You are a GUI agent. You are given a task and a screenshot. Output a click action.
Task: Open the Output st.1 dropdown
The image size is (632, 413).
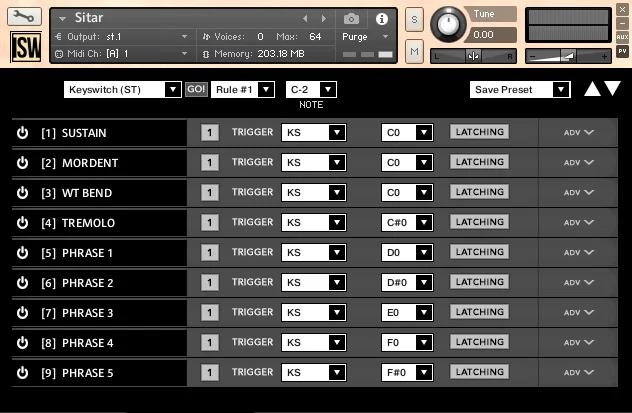(121, 37)
